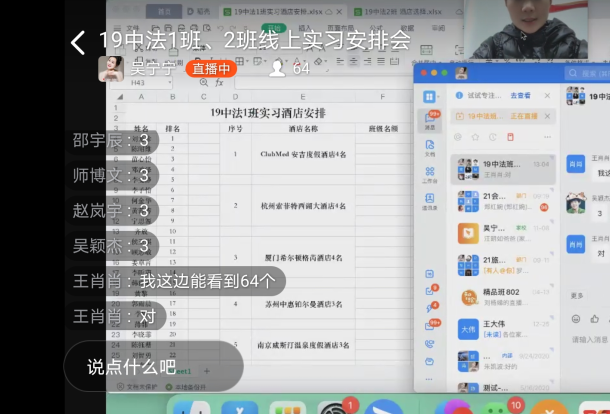Open the 稻壳 tab in WPS
610x414 pixels.
pos(199,12)
